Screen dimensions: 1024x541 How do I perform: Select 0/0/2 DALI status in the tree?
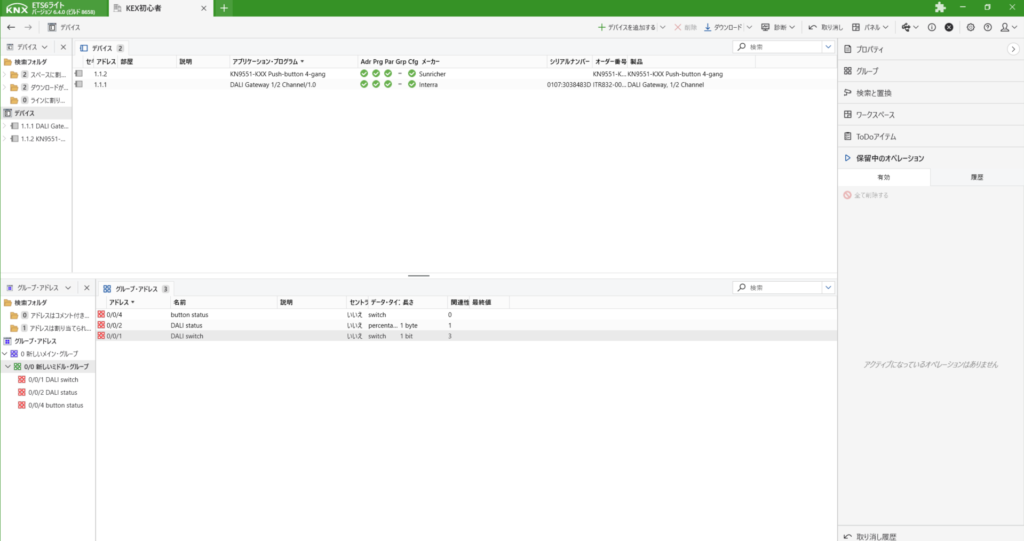55,392
